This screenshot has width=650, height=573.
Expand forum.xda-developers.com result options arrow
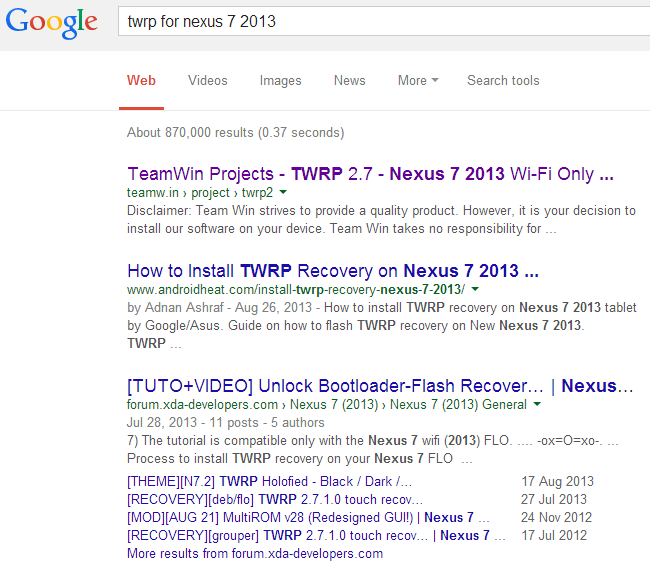(x=538, y=405)
